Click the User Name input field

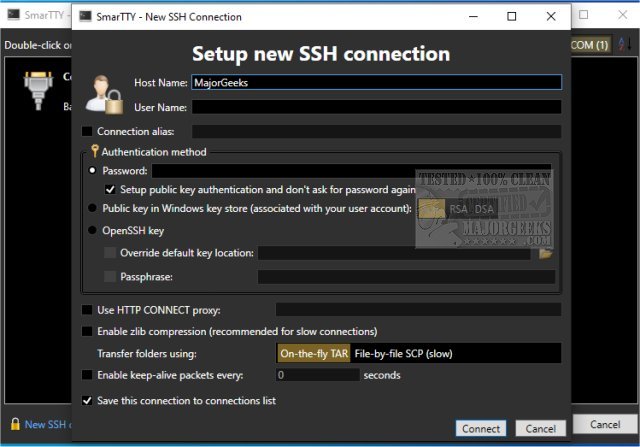[x=376, y=107]
